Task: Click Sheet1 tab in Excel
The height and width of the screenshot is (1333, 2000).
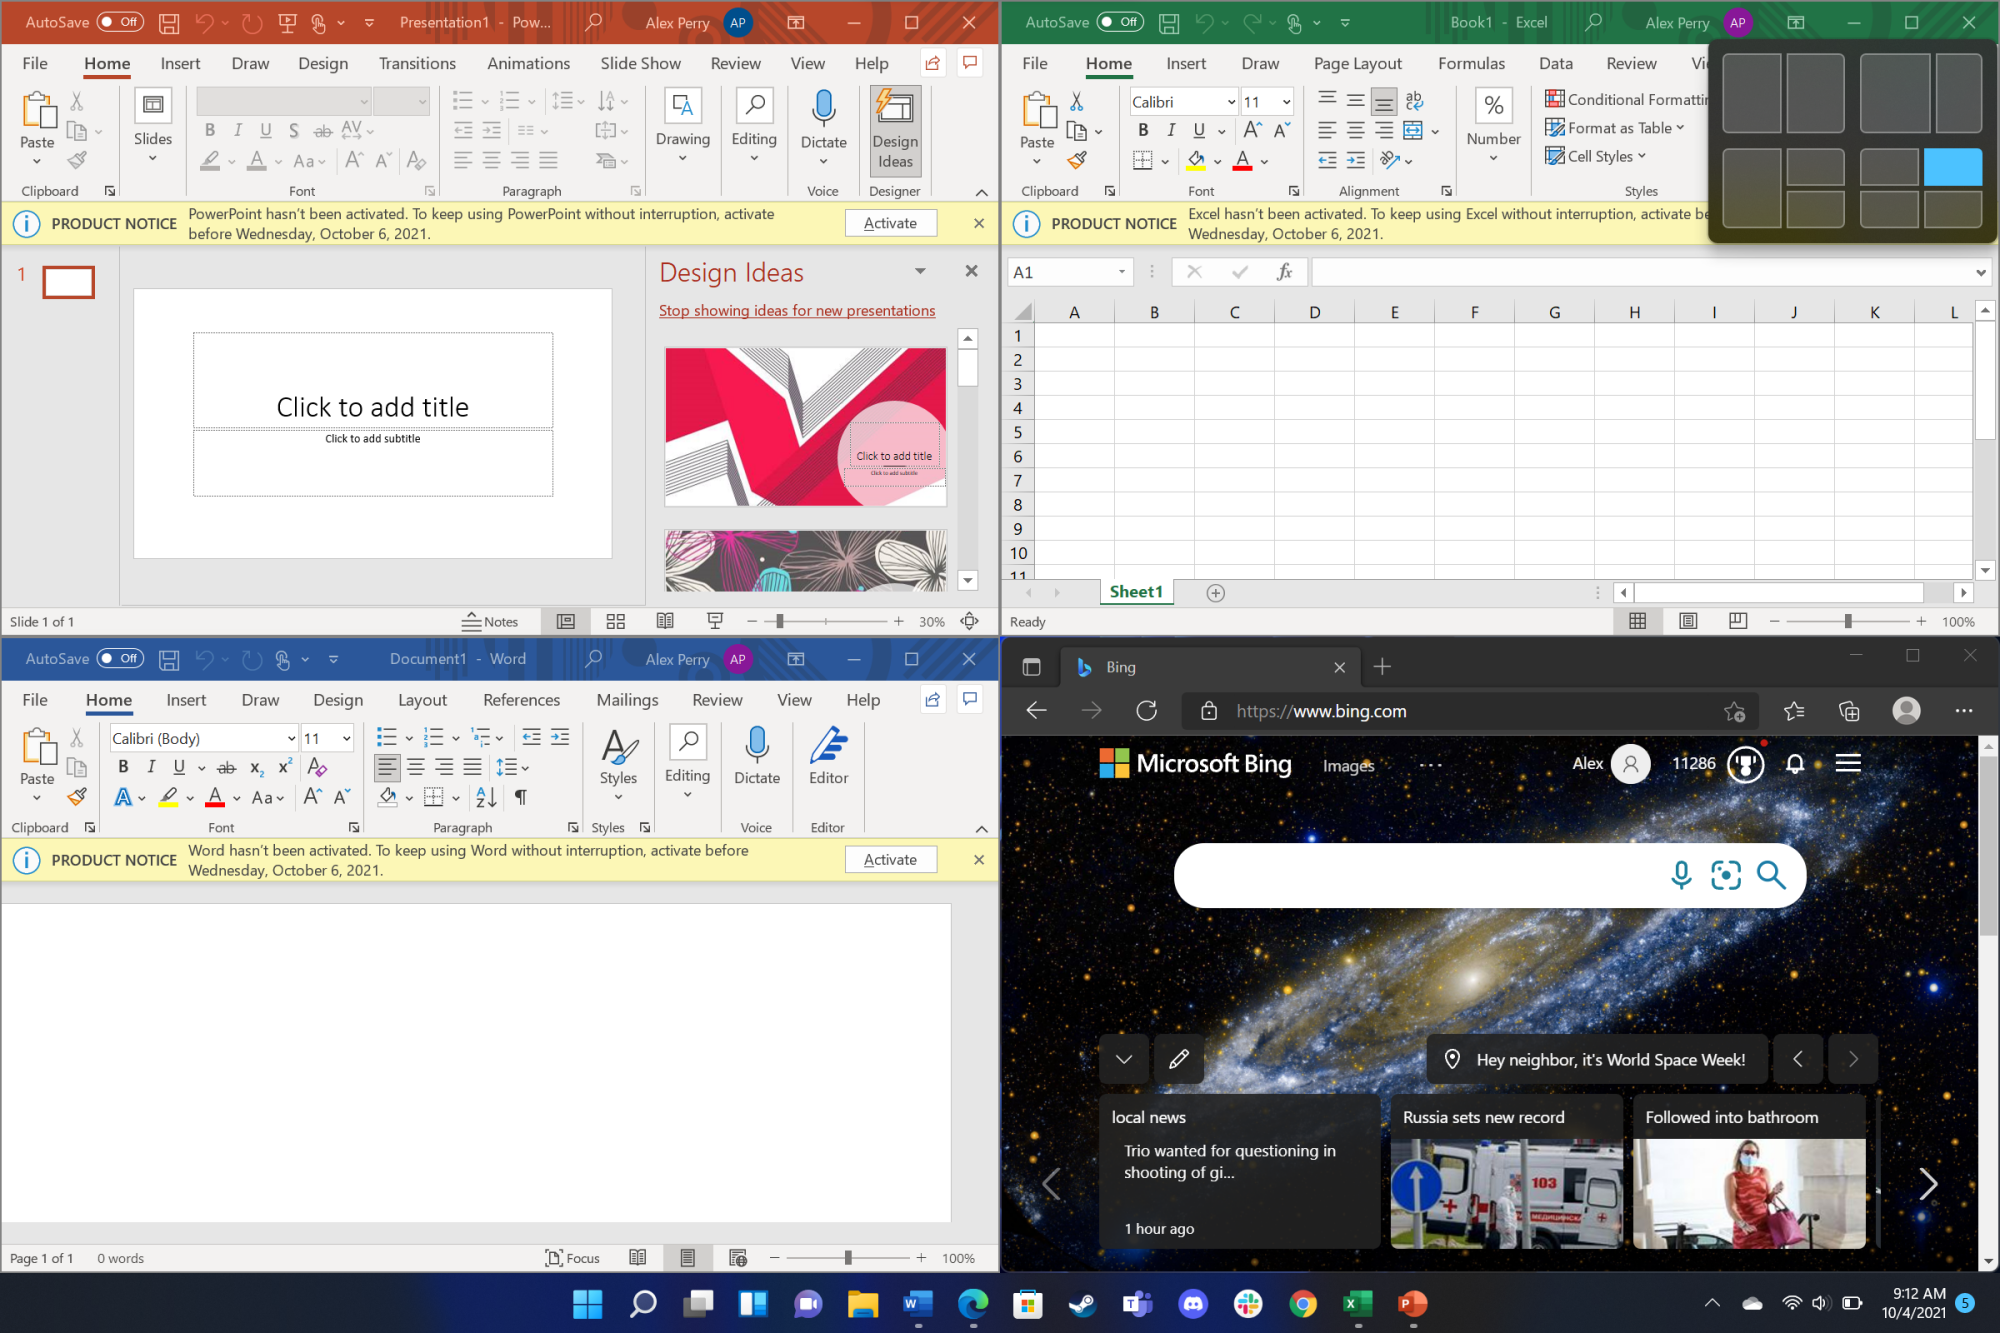Action: coord(1136,592)
